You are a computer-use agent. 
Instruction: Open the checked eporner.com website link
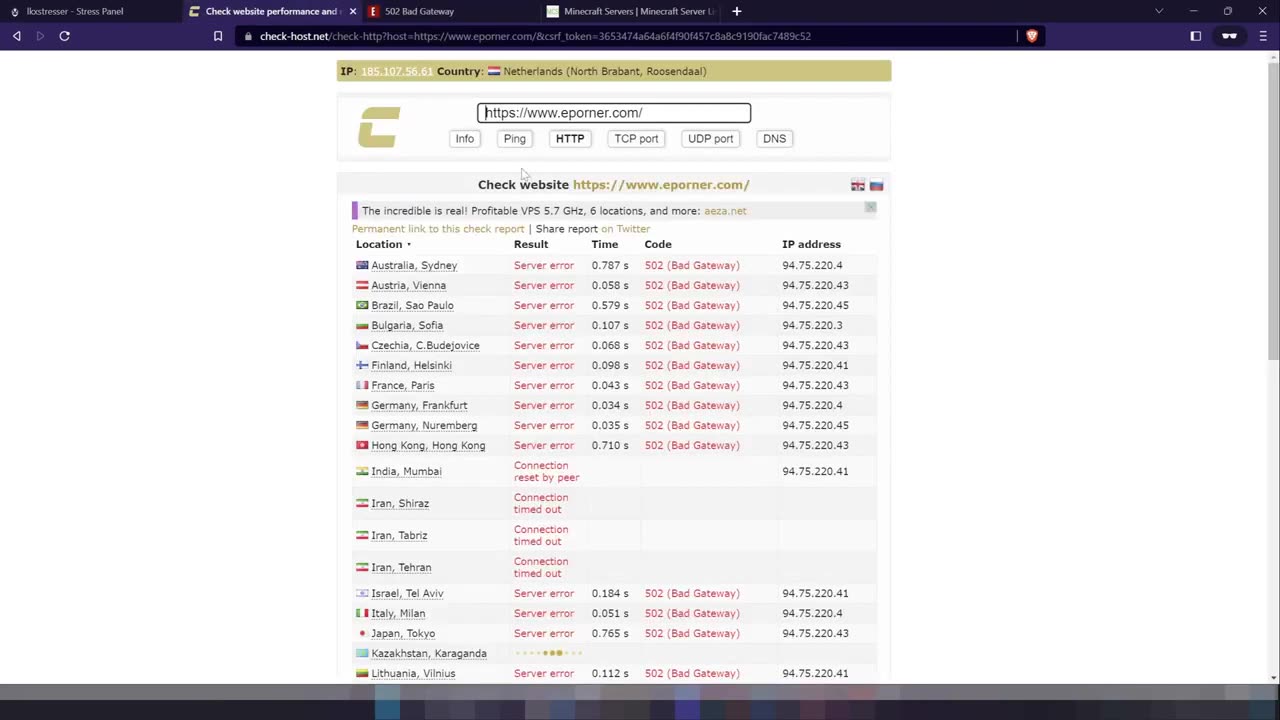[x=661, y=185]
